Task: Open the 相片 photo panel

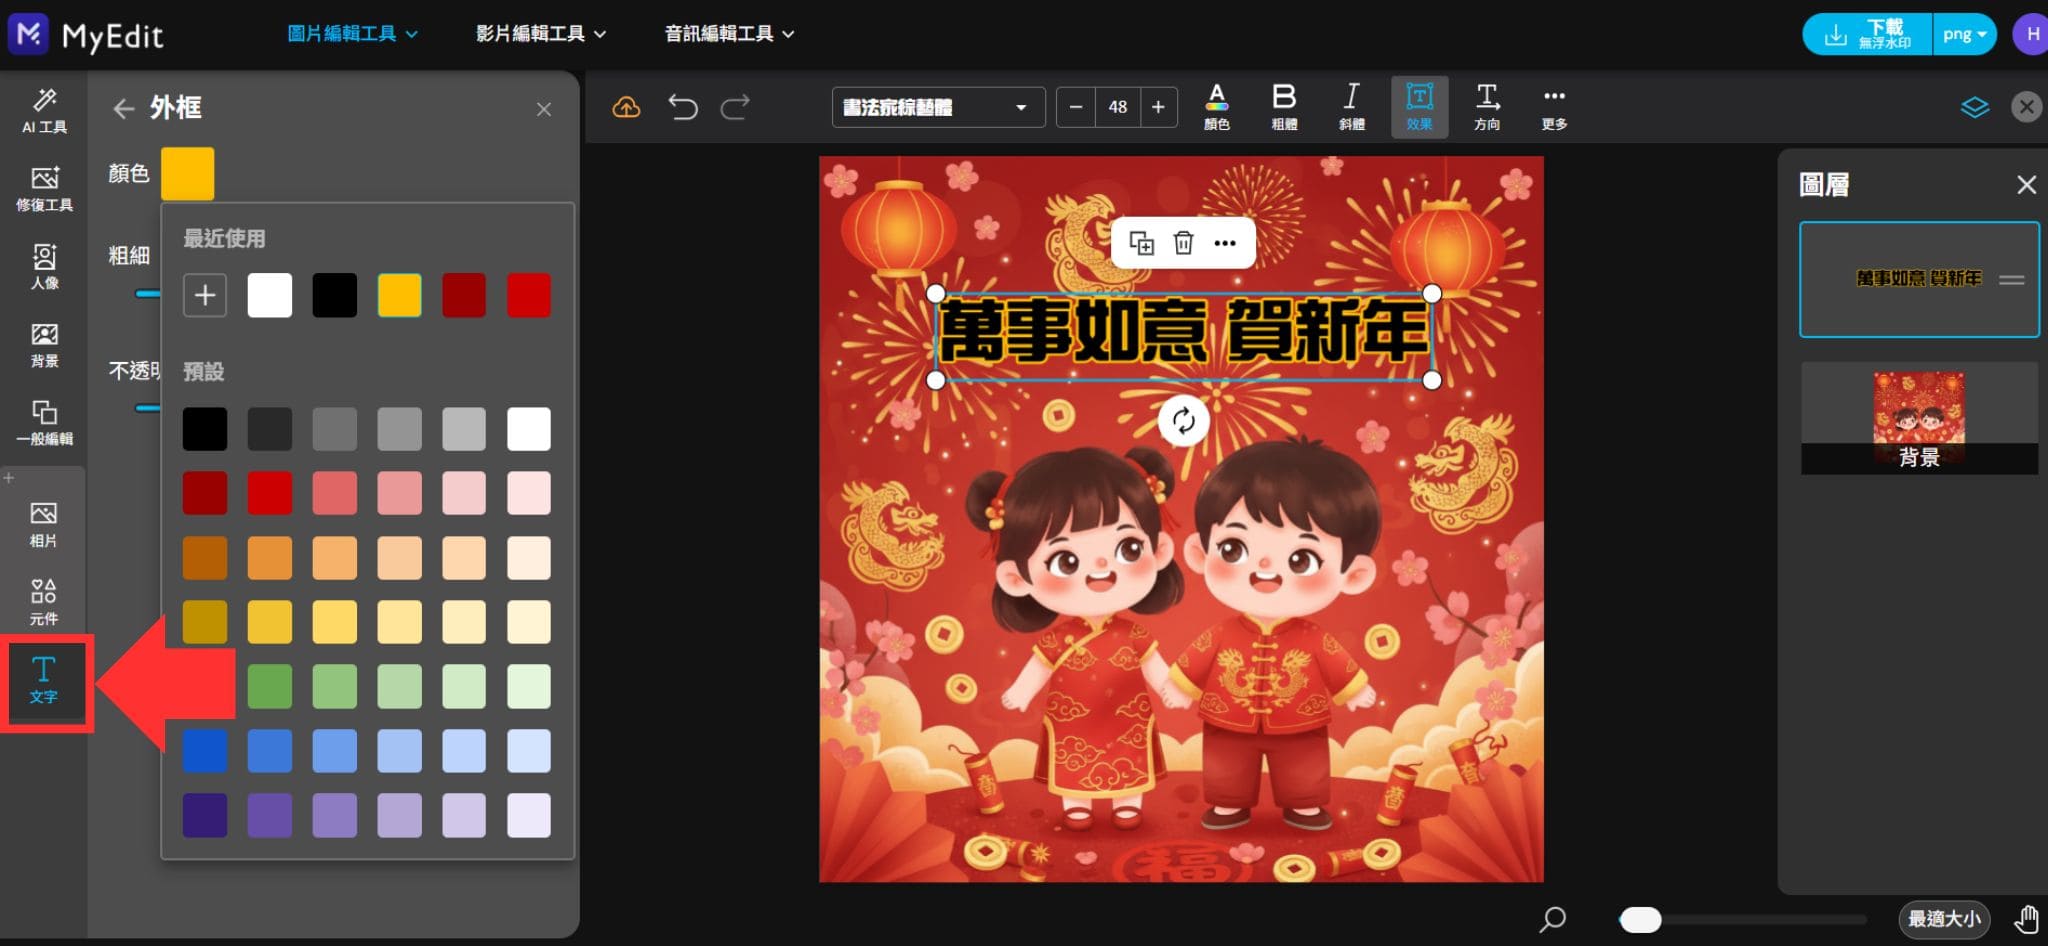Action: pyautogui.click(x=44, y=524)
